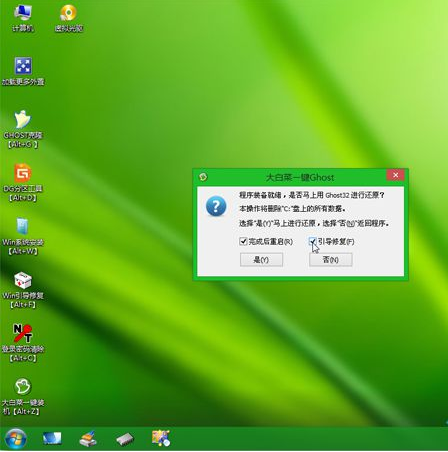Click warning text about deleting C: data

(292, 209)
